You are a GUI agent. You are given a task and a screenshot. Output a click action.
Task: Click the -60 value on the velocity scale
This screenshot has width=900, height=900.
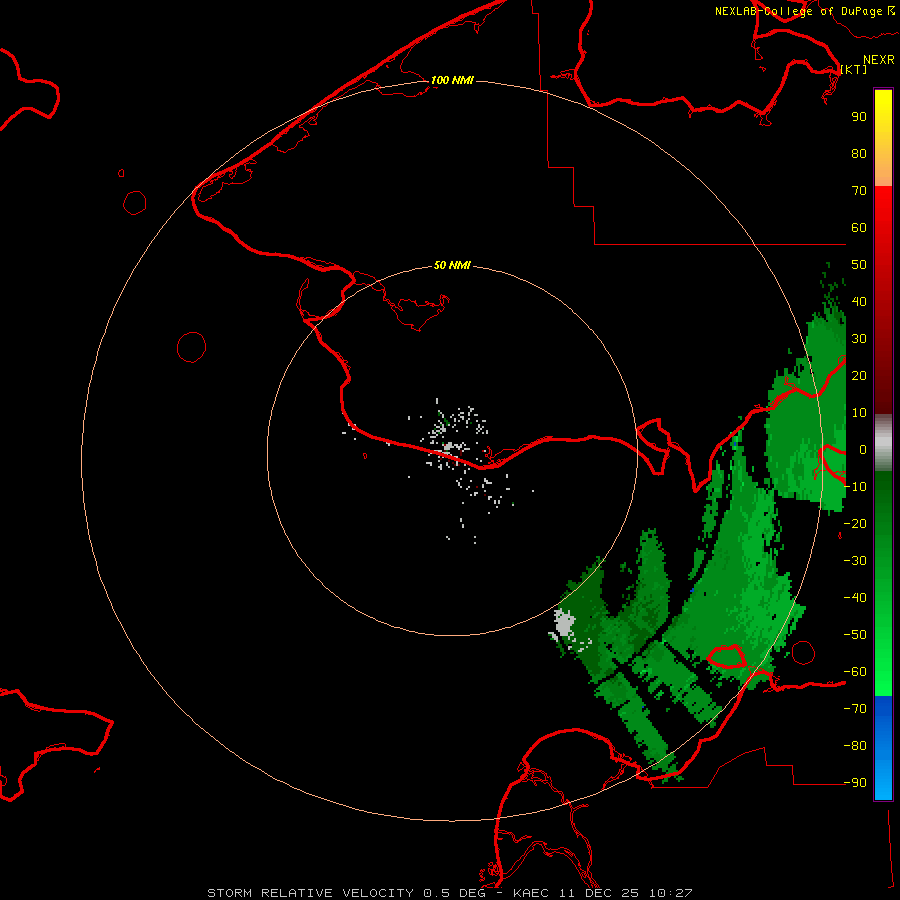click(x=855, y=672)
